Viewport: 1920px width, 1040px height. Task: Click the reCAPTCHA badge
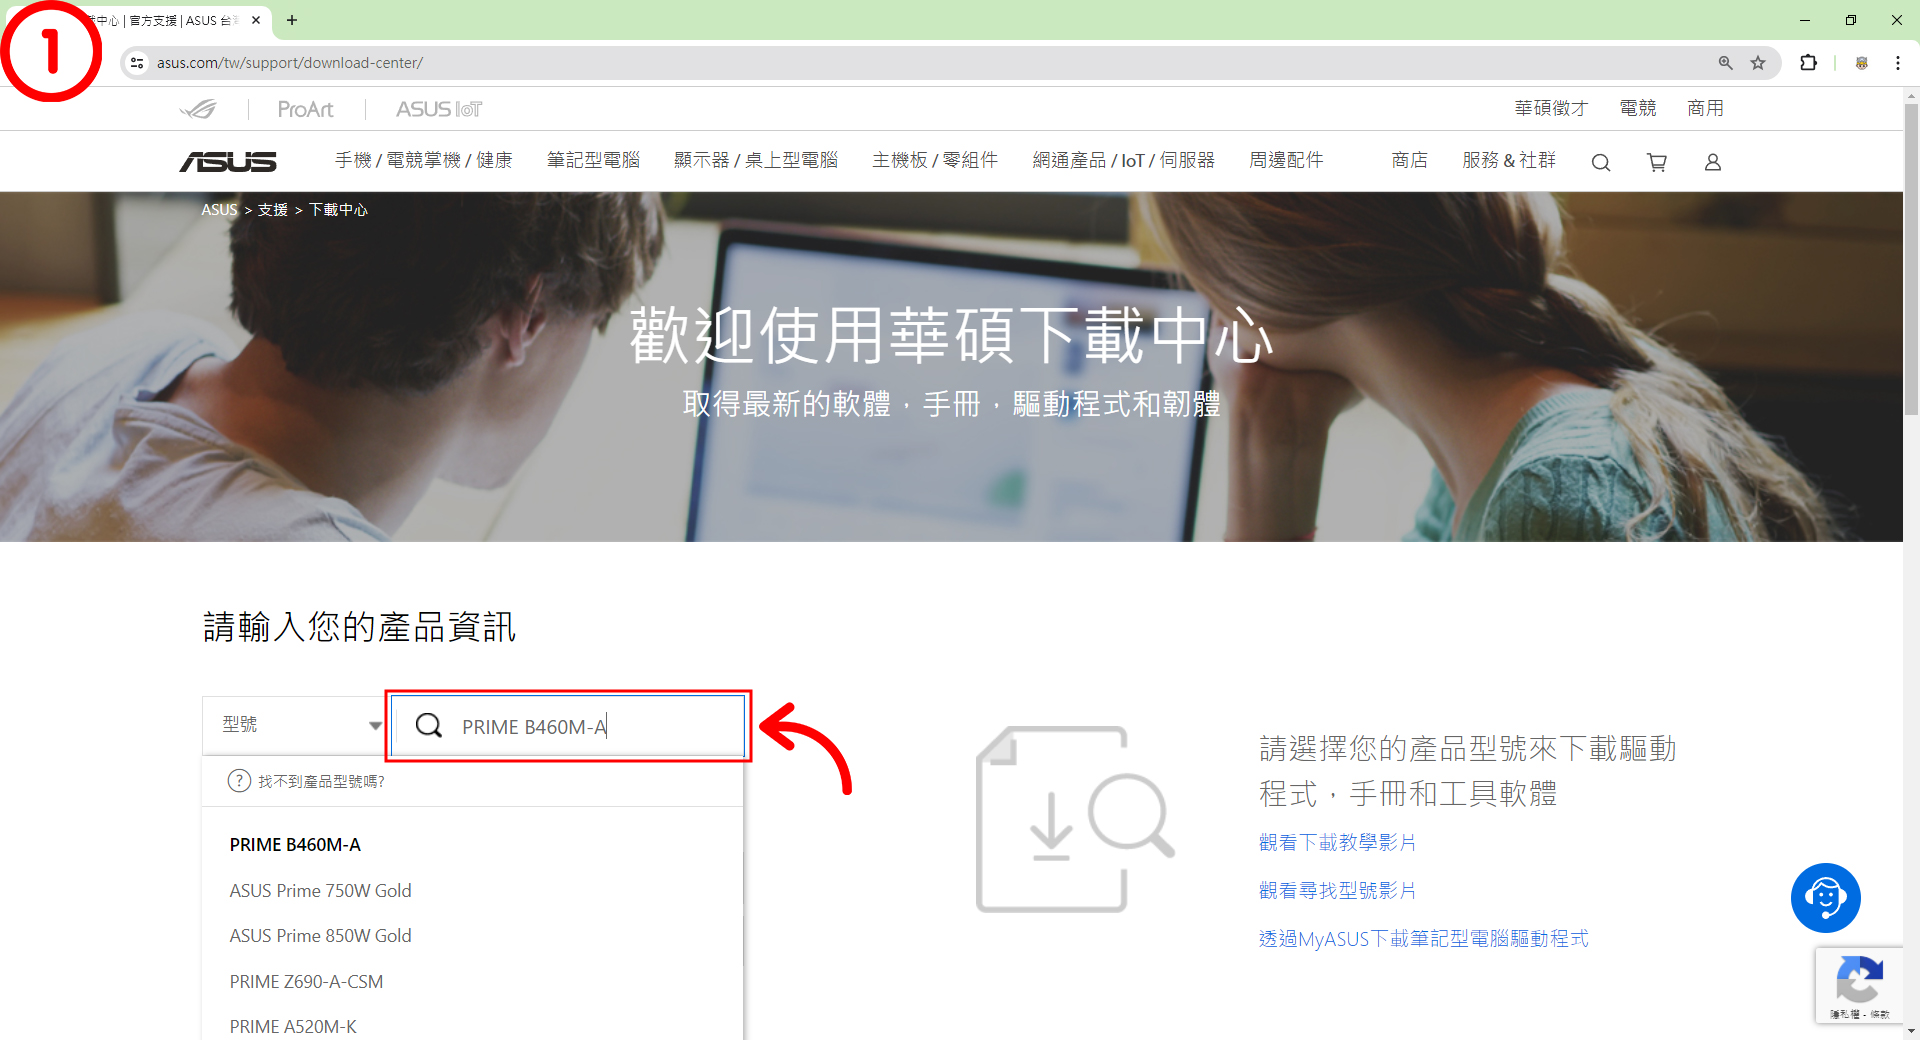(1859, 985)
